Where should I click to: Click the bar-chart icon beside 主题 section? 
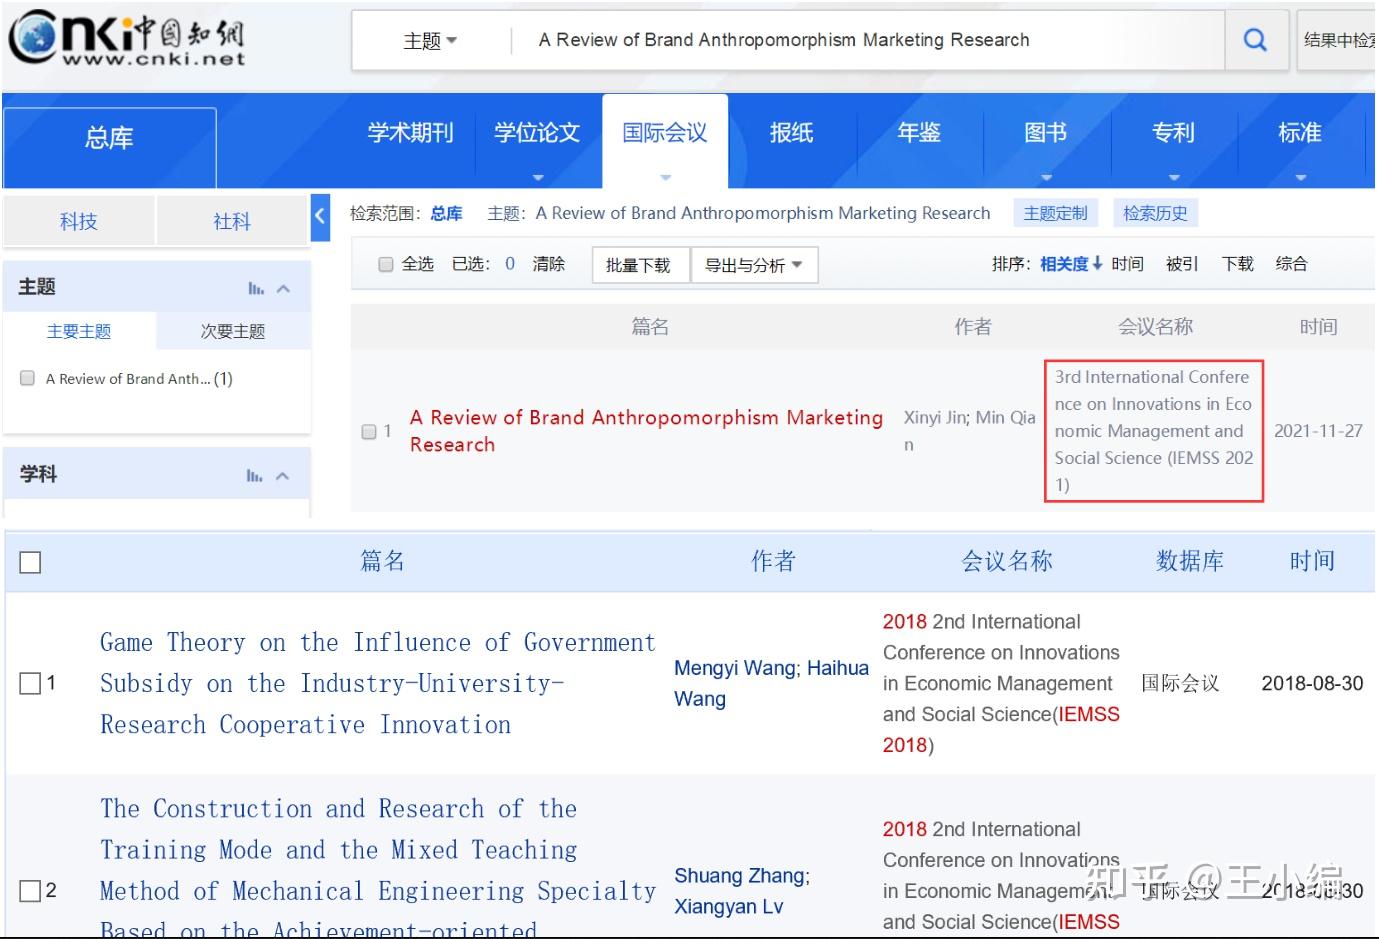256,288
